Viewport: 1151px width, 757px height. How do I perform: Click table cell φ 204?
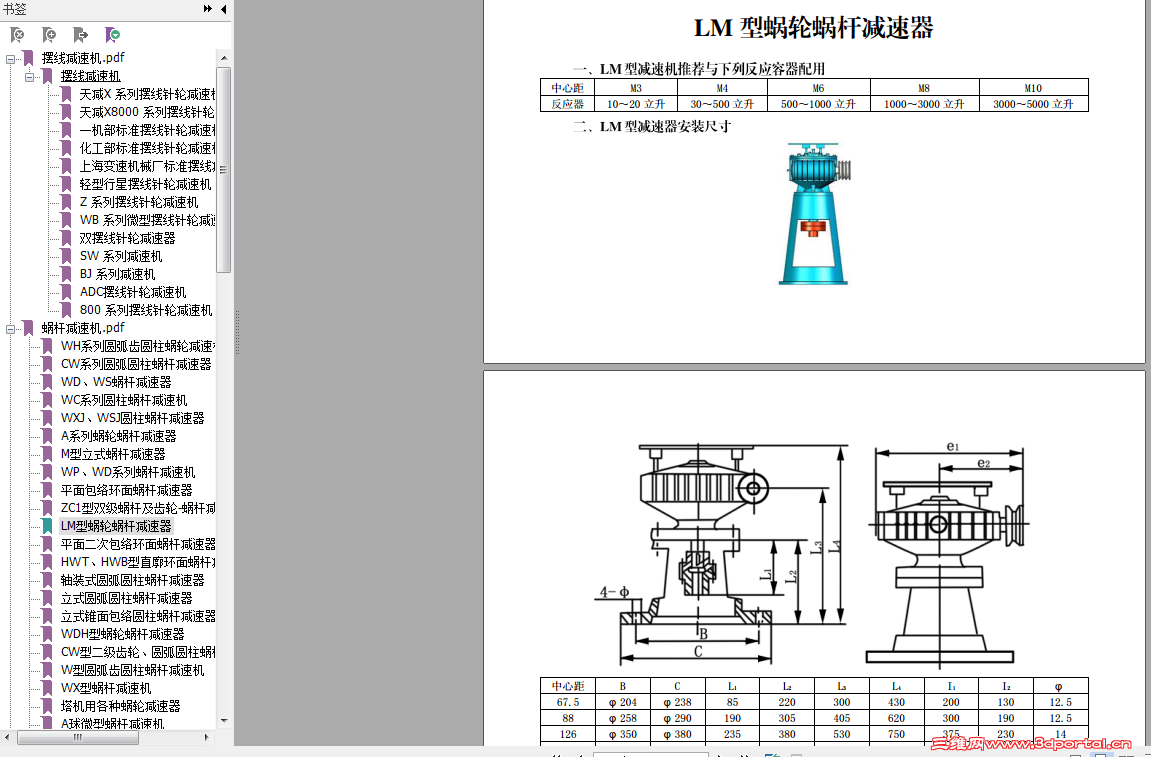click(622, 702)
